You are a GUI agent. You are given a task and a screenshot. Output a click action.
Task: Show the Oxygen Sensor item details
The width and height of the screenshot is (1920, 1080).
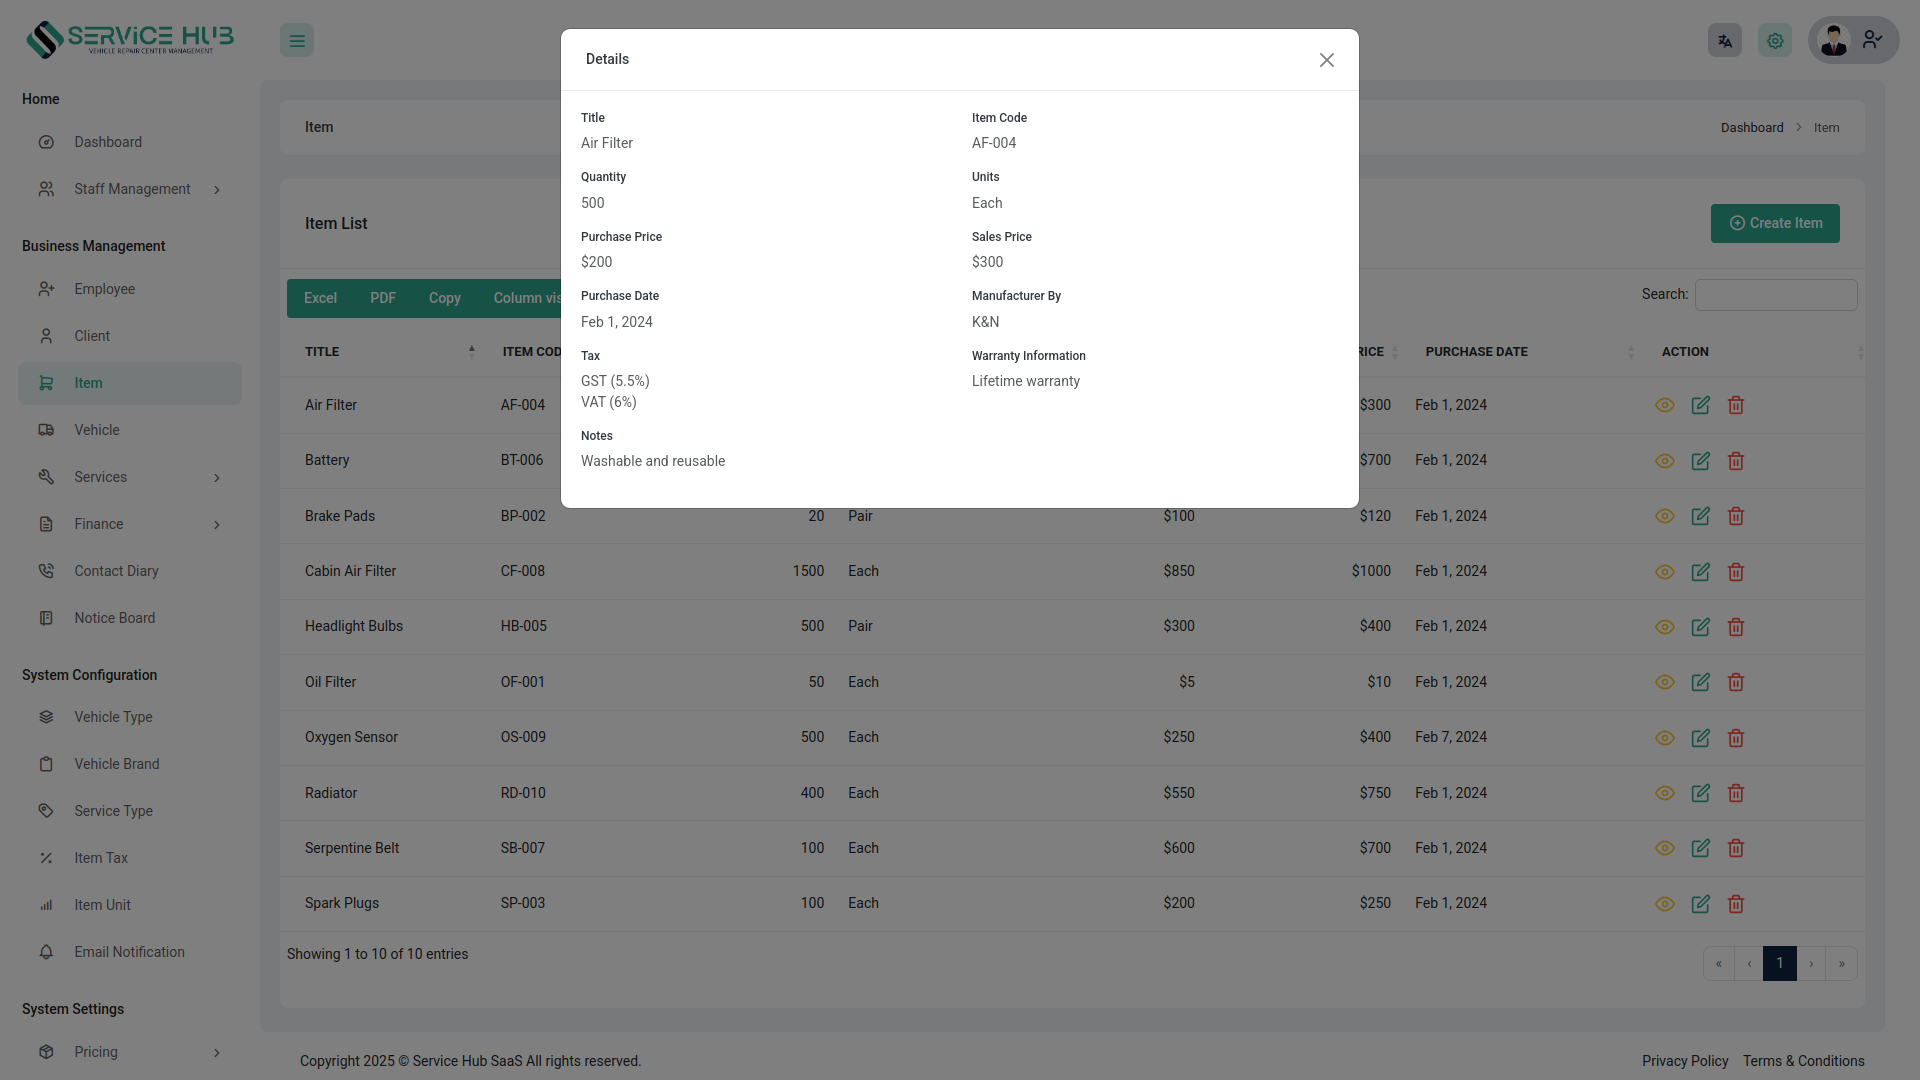(1665, 738)
